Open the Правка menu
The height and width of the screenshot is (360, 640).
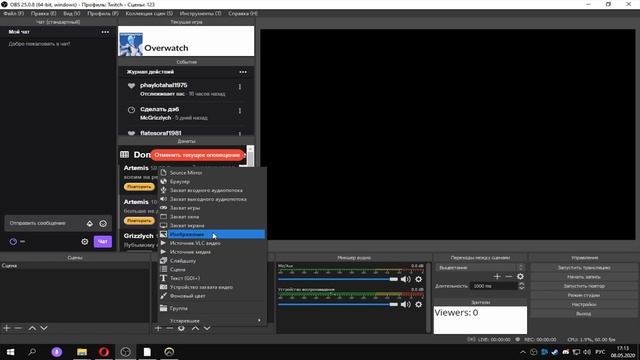click(43, 13)
